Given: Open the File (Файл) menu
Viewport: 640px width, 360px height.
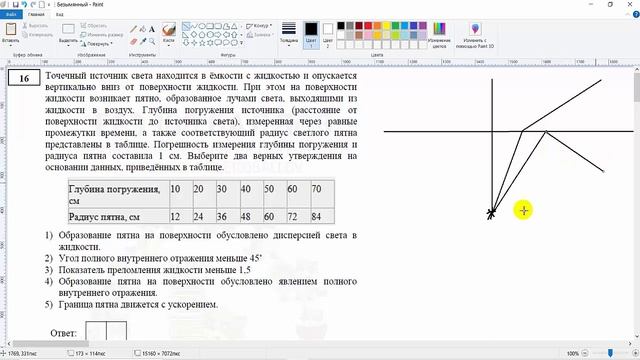Looking at the screenshot, I should click(11, 14).
